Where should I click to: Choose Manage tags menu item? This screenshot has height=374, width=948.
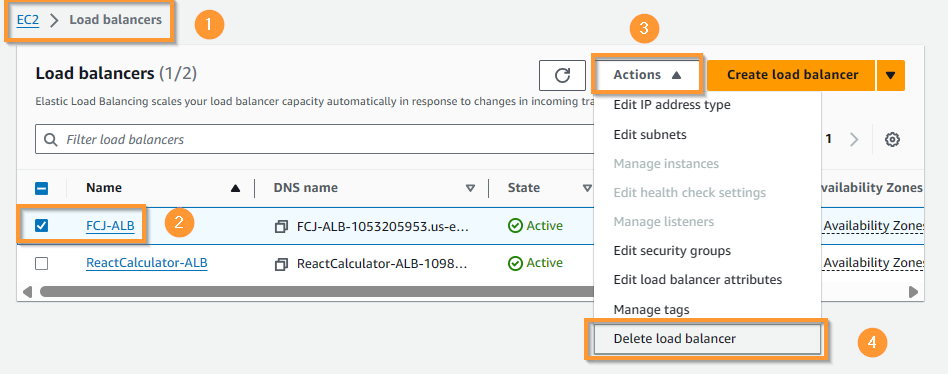[651, 310]
